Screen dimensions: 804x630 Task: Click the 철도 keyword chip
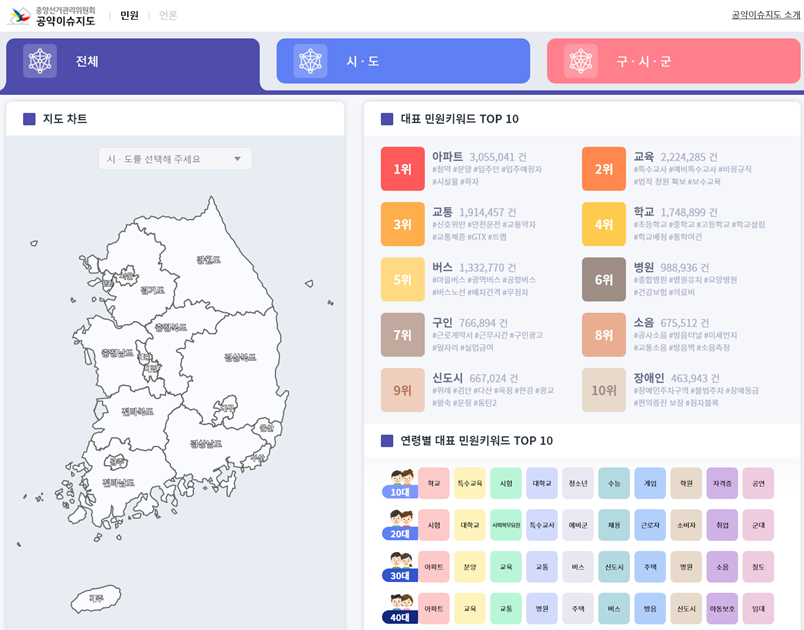pos(760,565)
